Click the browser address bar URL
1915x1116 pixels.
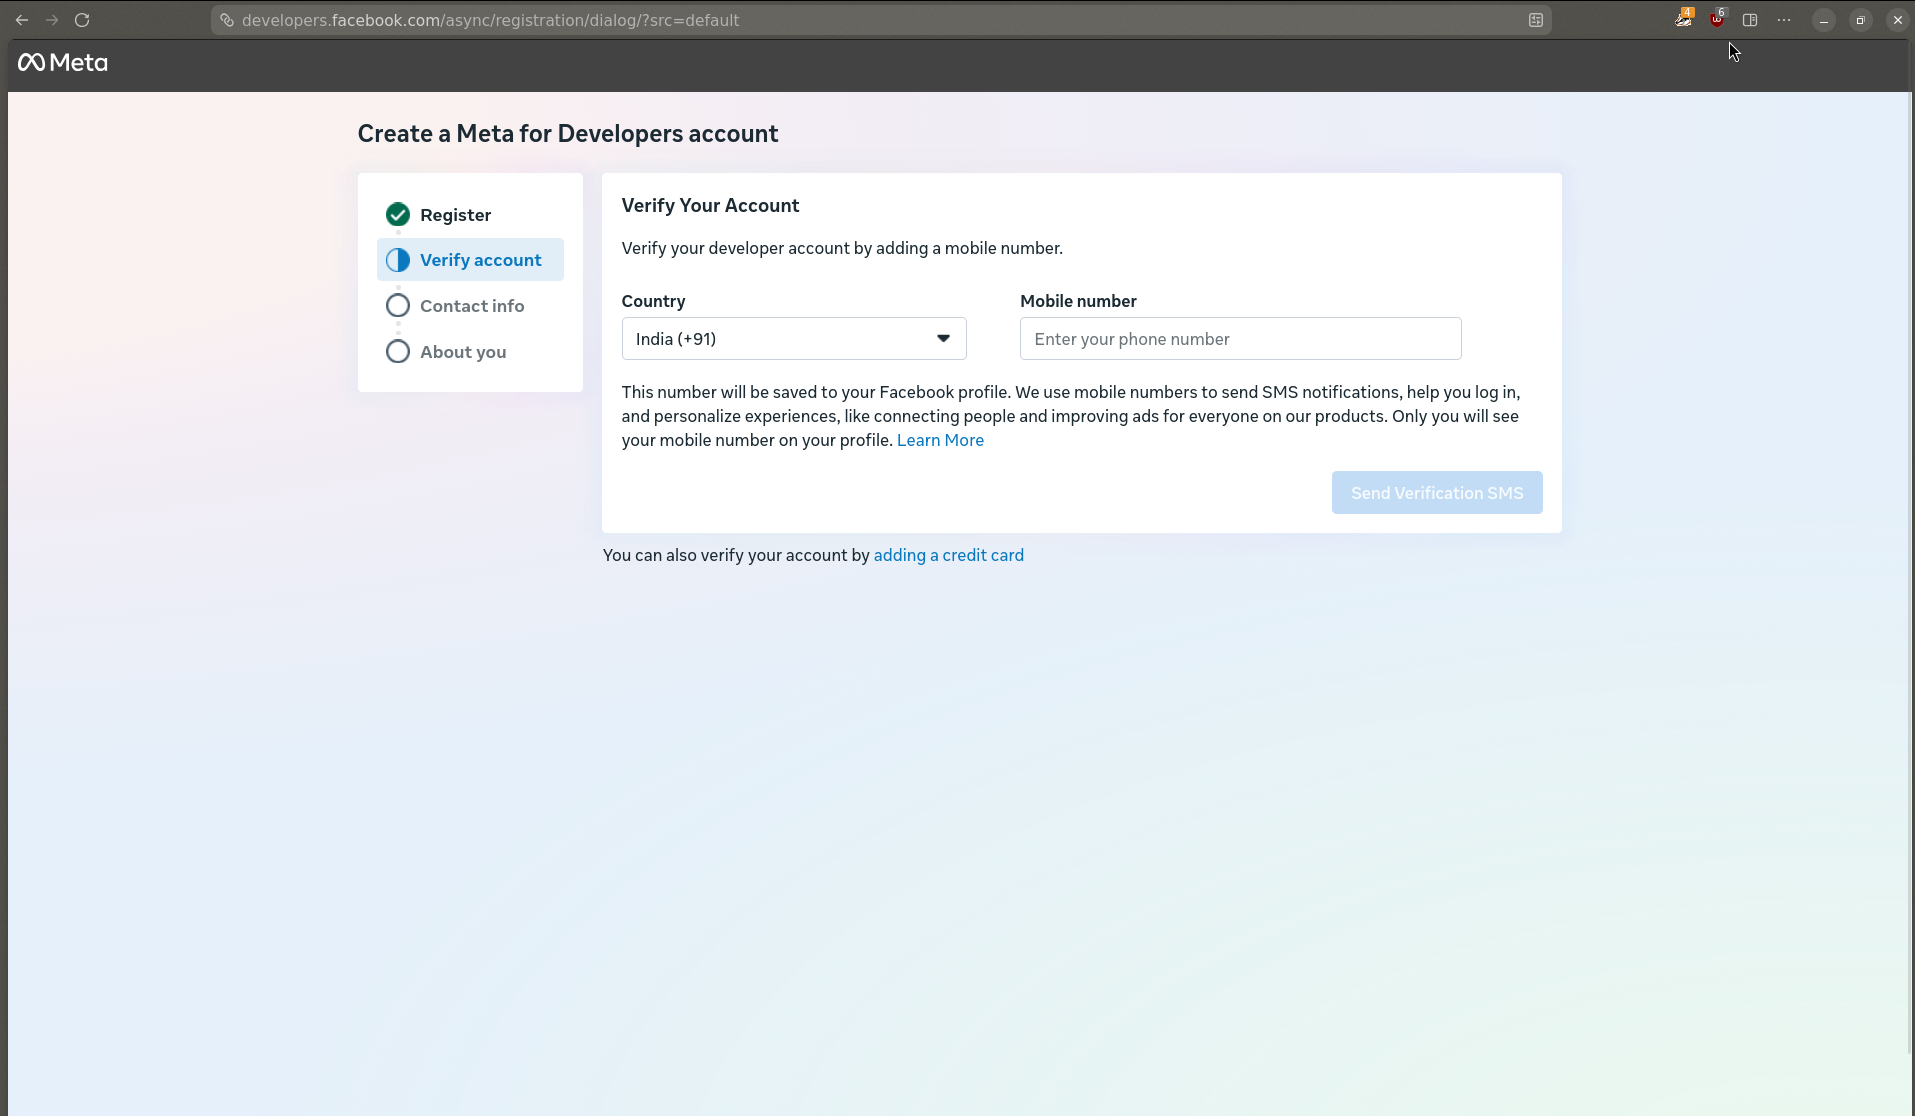coord(490,20)
